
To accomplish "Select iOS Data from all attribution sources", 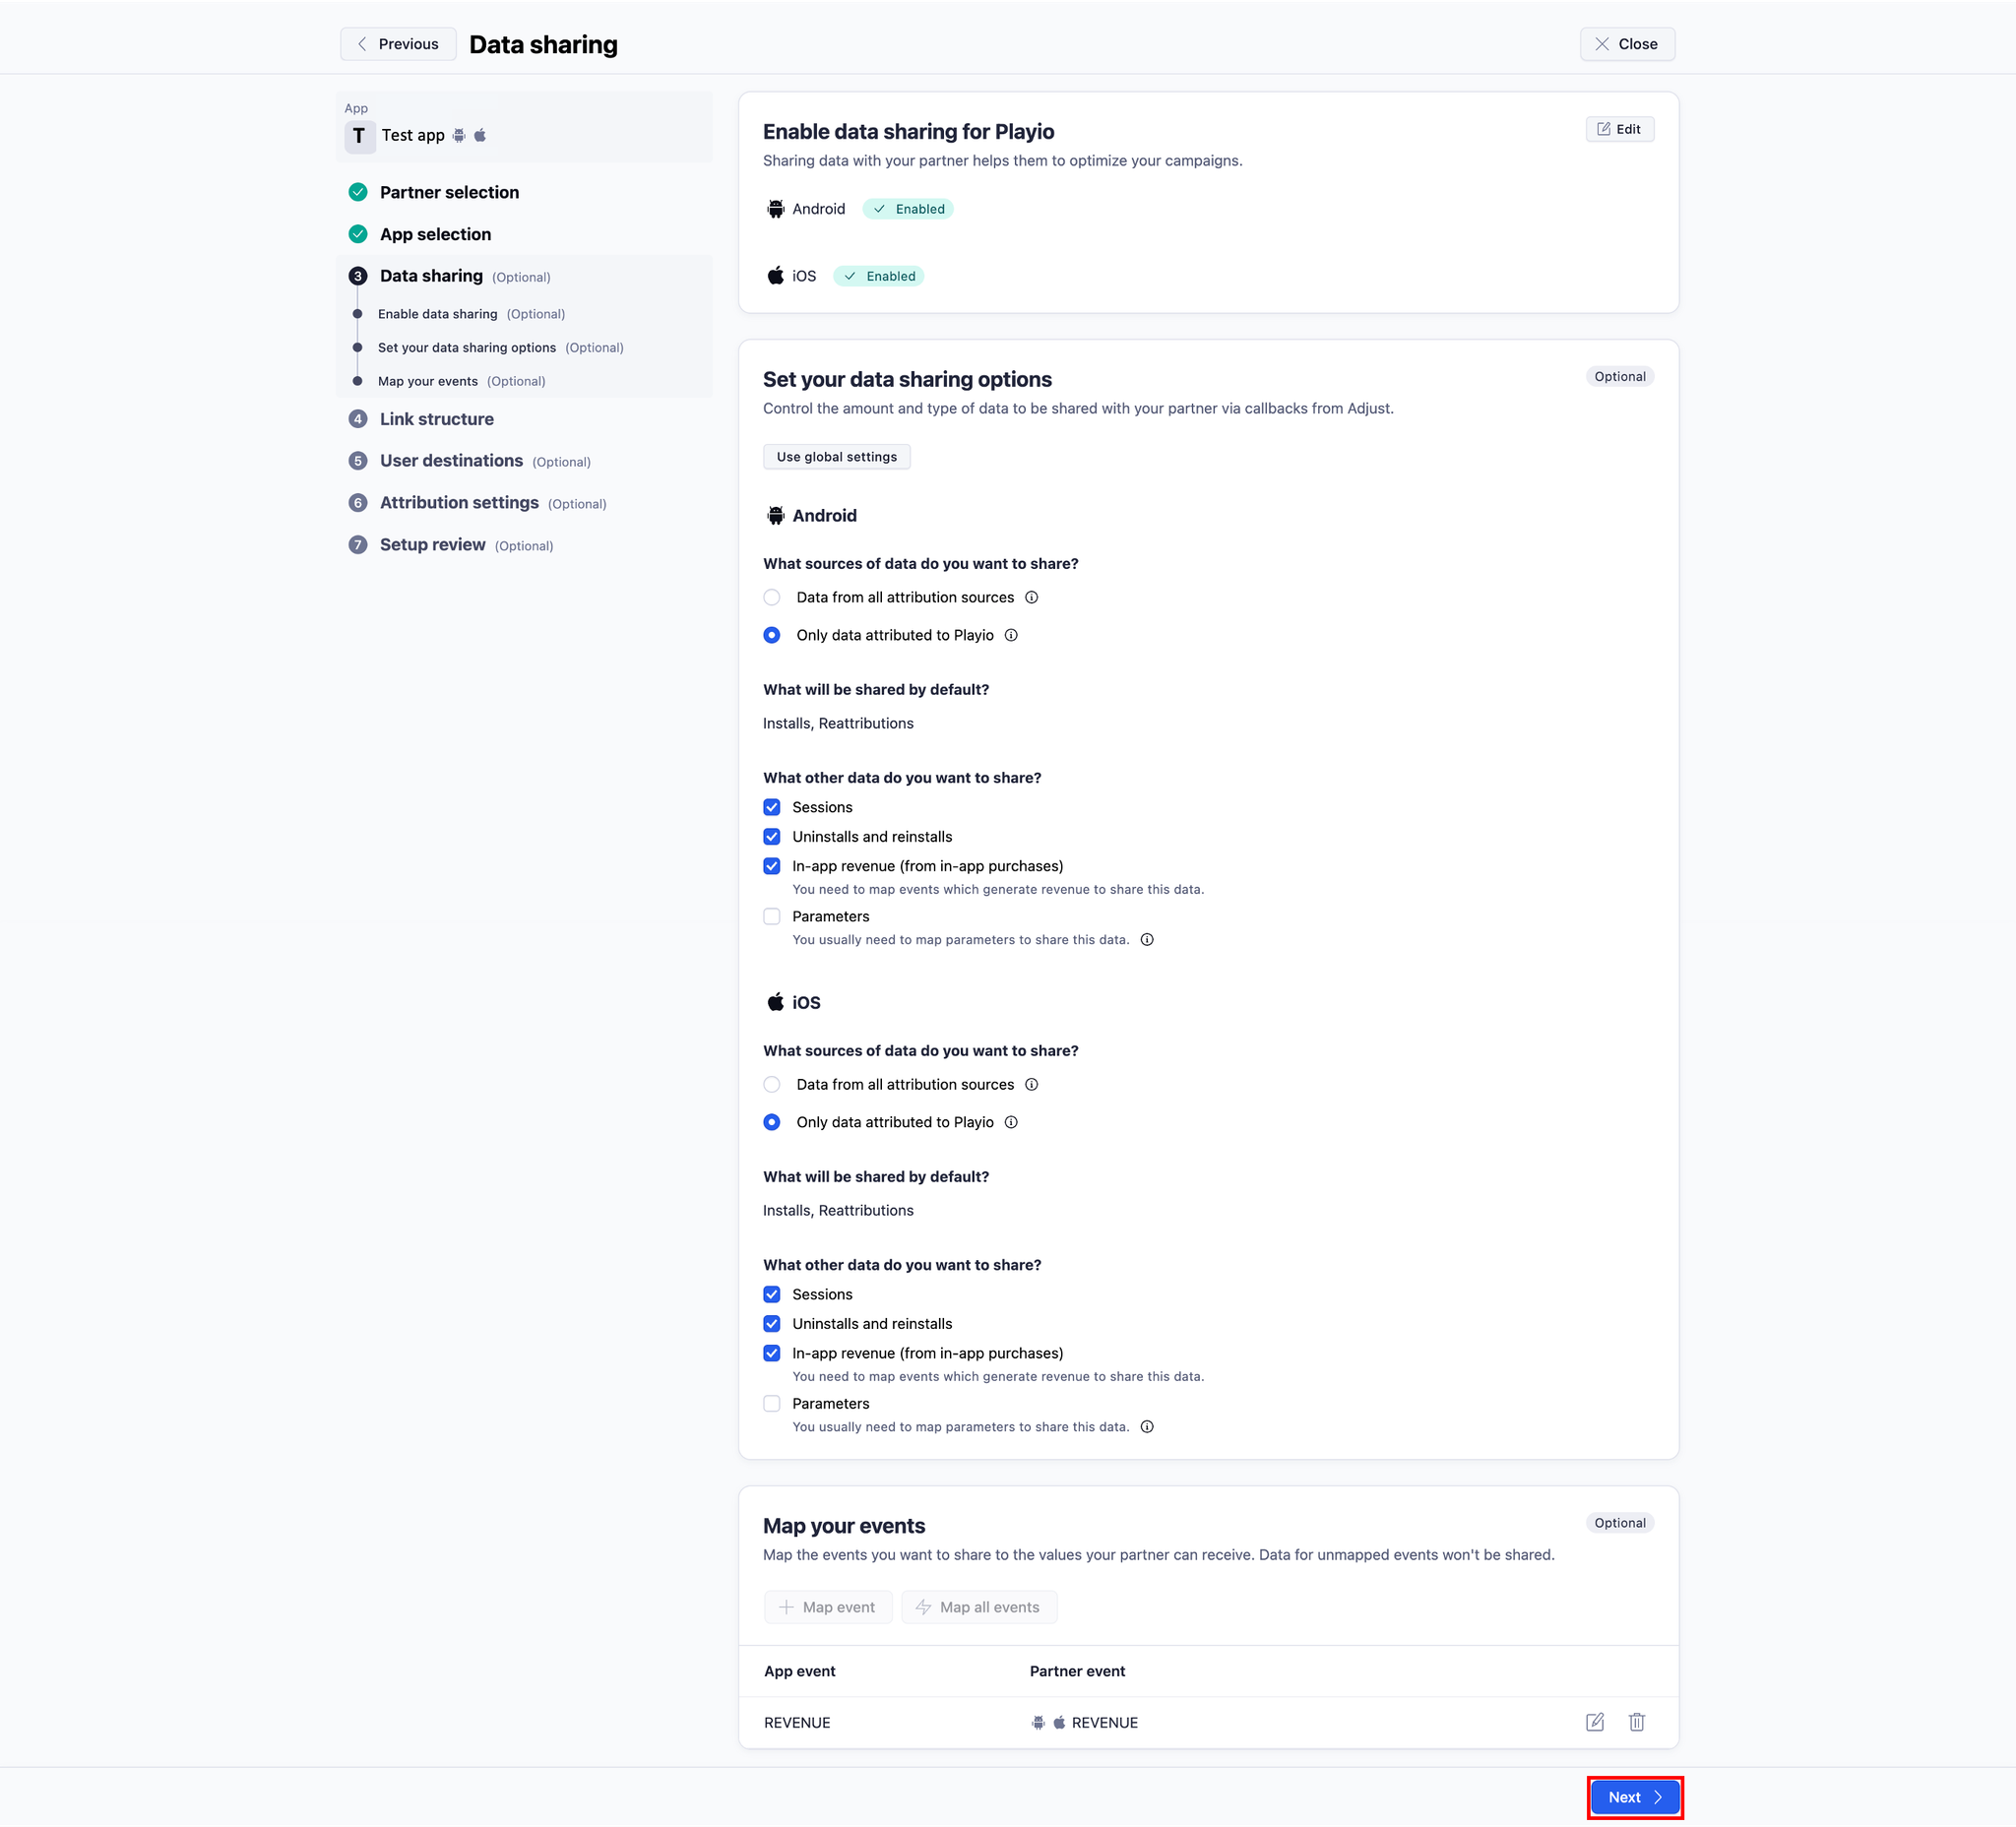I will tap(772, 1084).
